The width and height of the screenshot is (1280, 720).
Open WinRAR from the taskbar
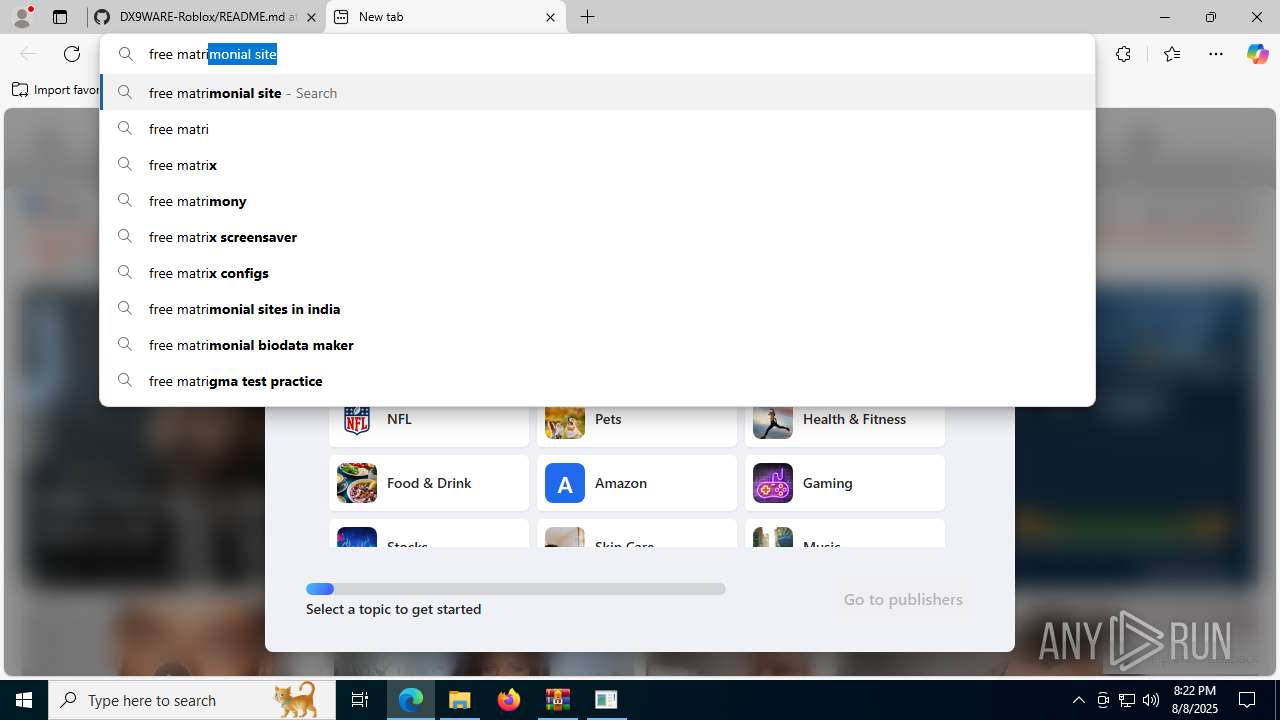[x=557, y=700]
